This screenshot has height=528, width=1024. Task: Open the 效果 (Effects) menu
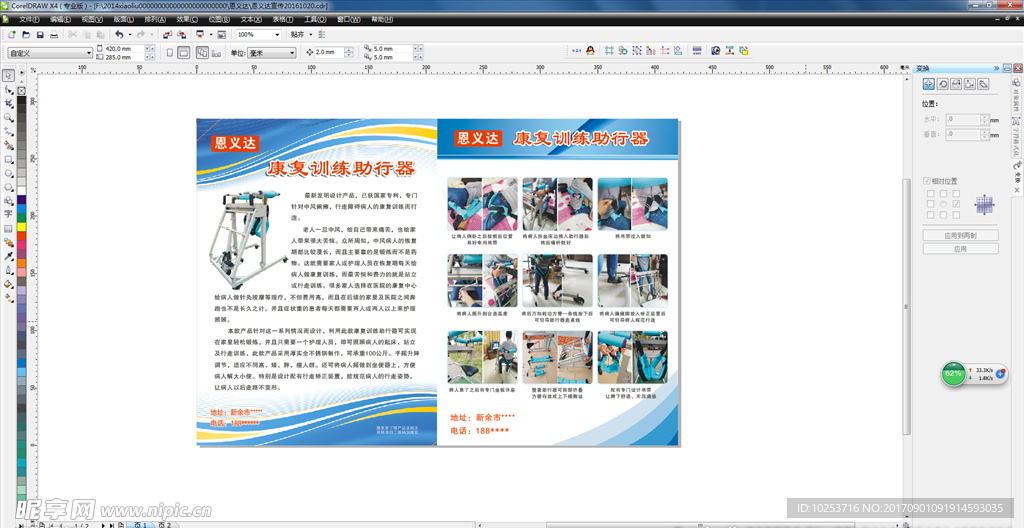pos(187,20)
